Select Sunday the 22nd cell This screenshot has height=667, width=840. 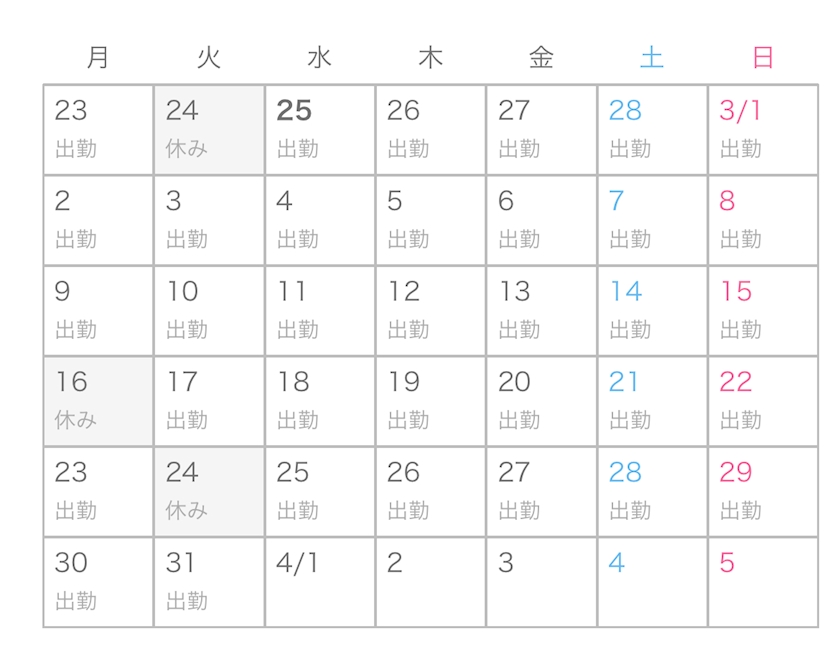tap(763, 401)
